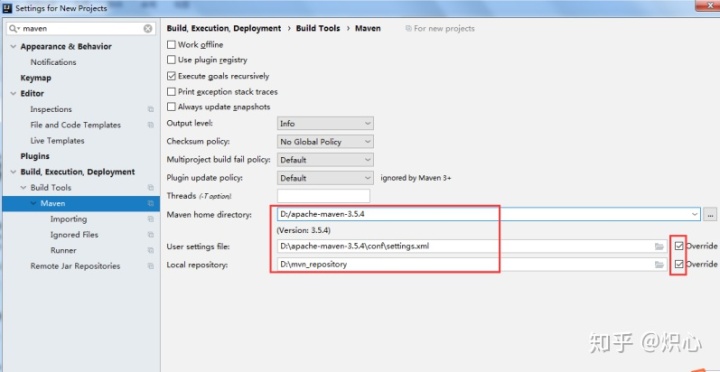
Task: Open the Importing settings page
Action: [x=68, y=219]
